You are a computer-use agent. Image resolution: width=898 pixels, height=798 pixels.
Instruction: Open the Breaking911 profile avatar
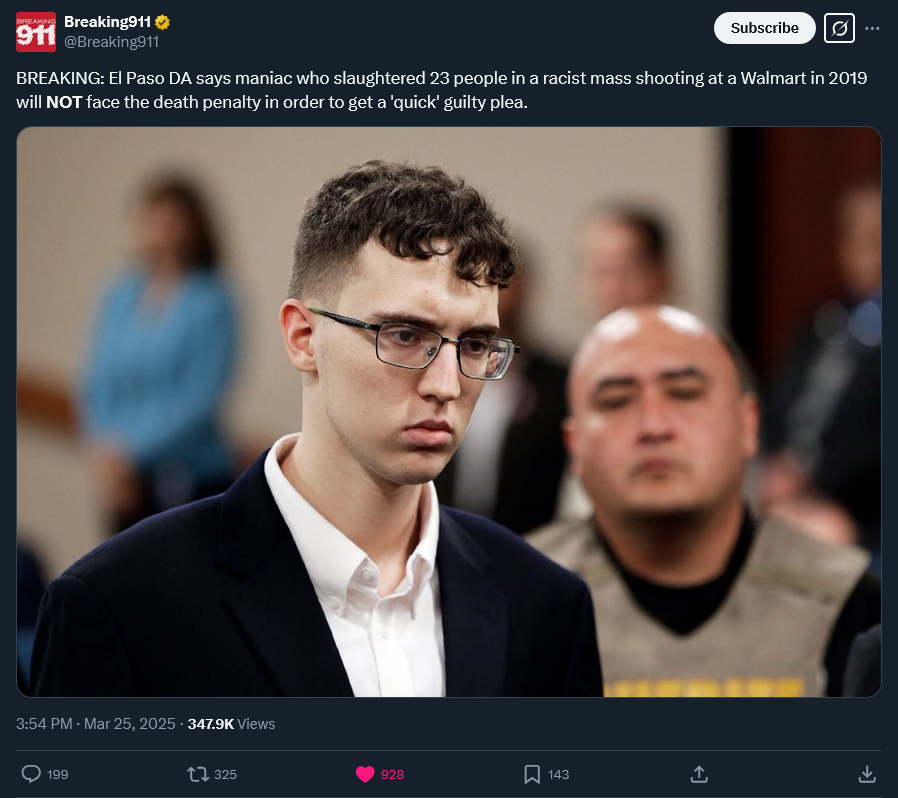(36, 32)
